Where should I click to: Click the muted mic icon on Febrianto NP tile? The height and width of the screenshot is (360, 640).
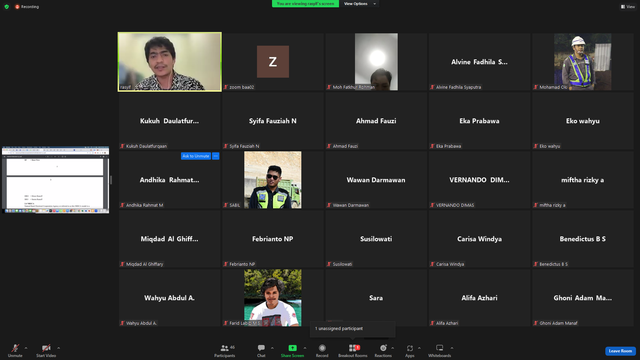225,264
